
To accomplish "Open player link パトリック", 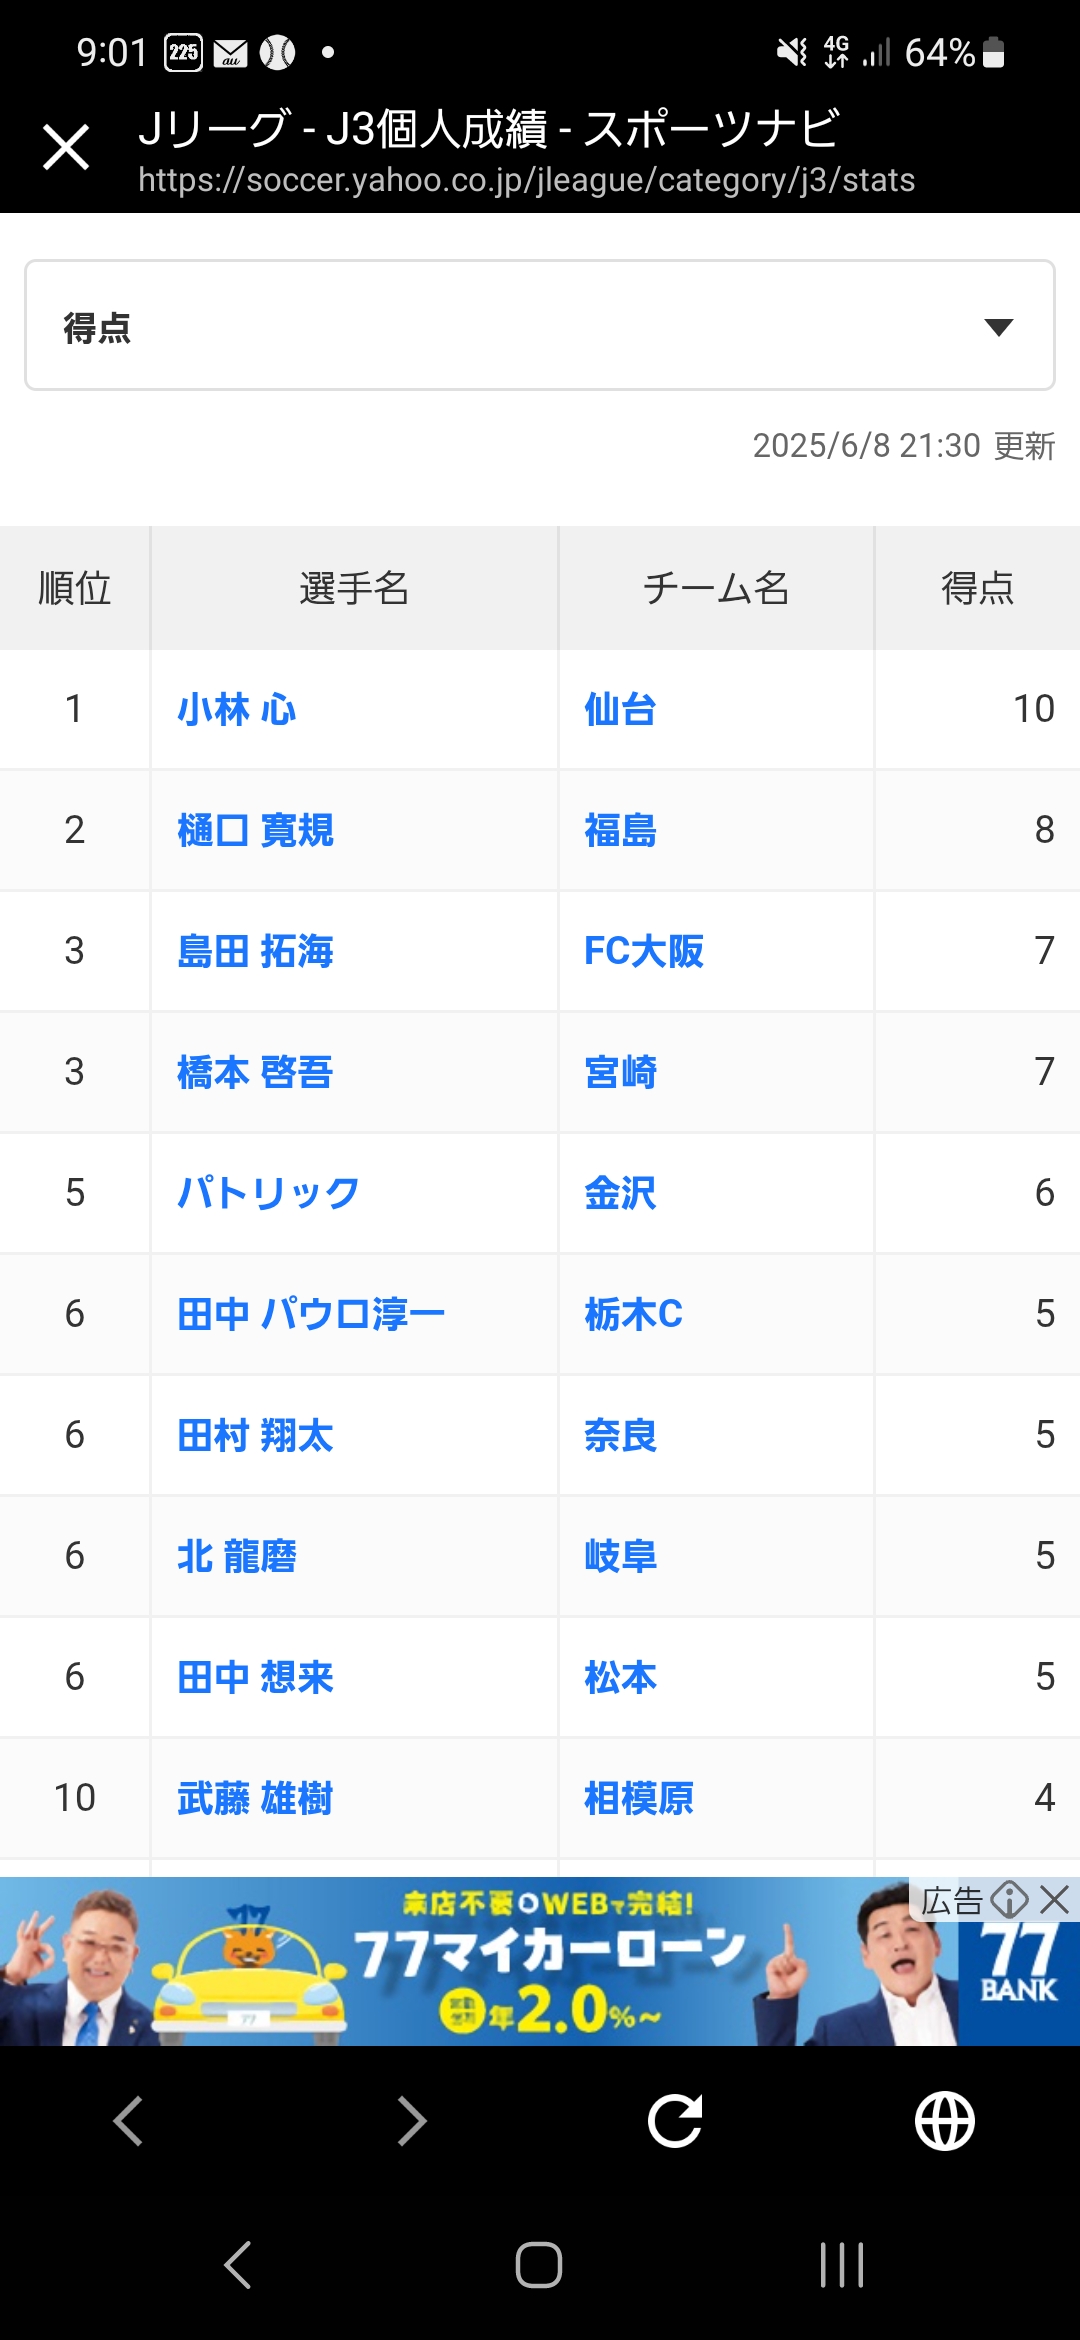I will 268,1192.
